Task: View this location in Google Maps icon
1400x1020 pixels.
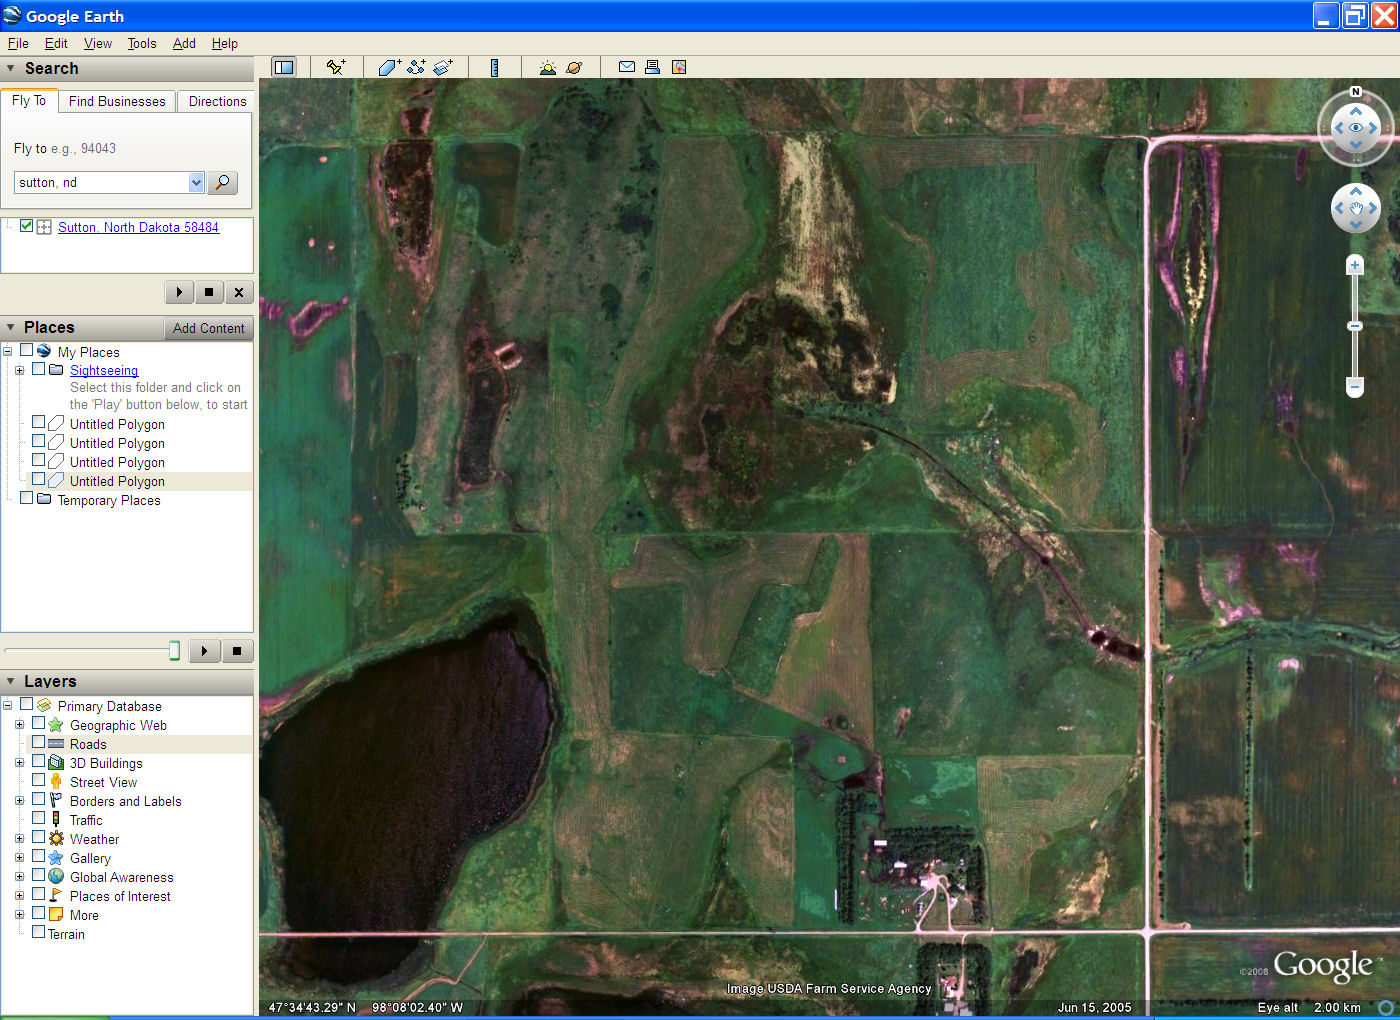Action: pos(679,67)
